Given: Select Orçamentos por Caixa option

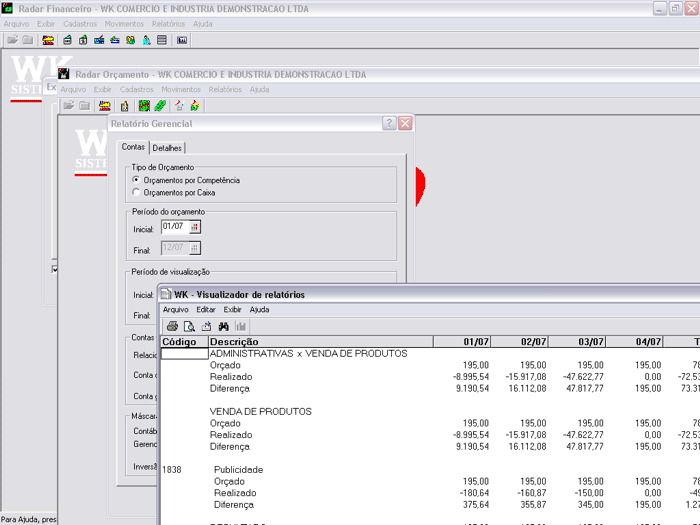Looking at the screenshot, I should [137, 192].
